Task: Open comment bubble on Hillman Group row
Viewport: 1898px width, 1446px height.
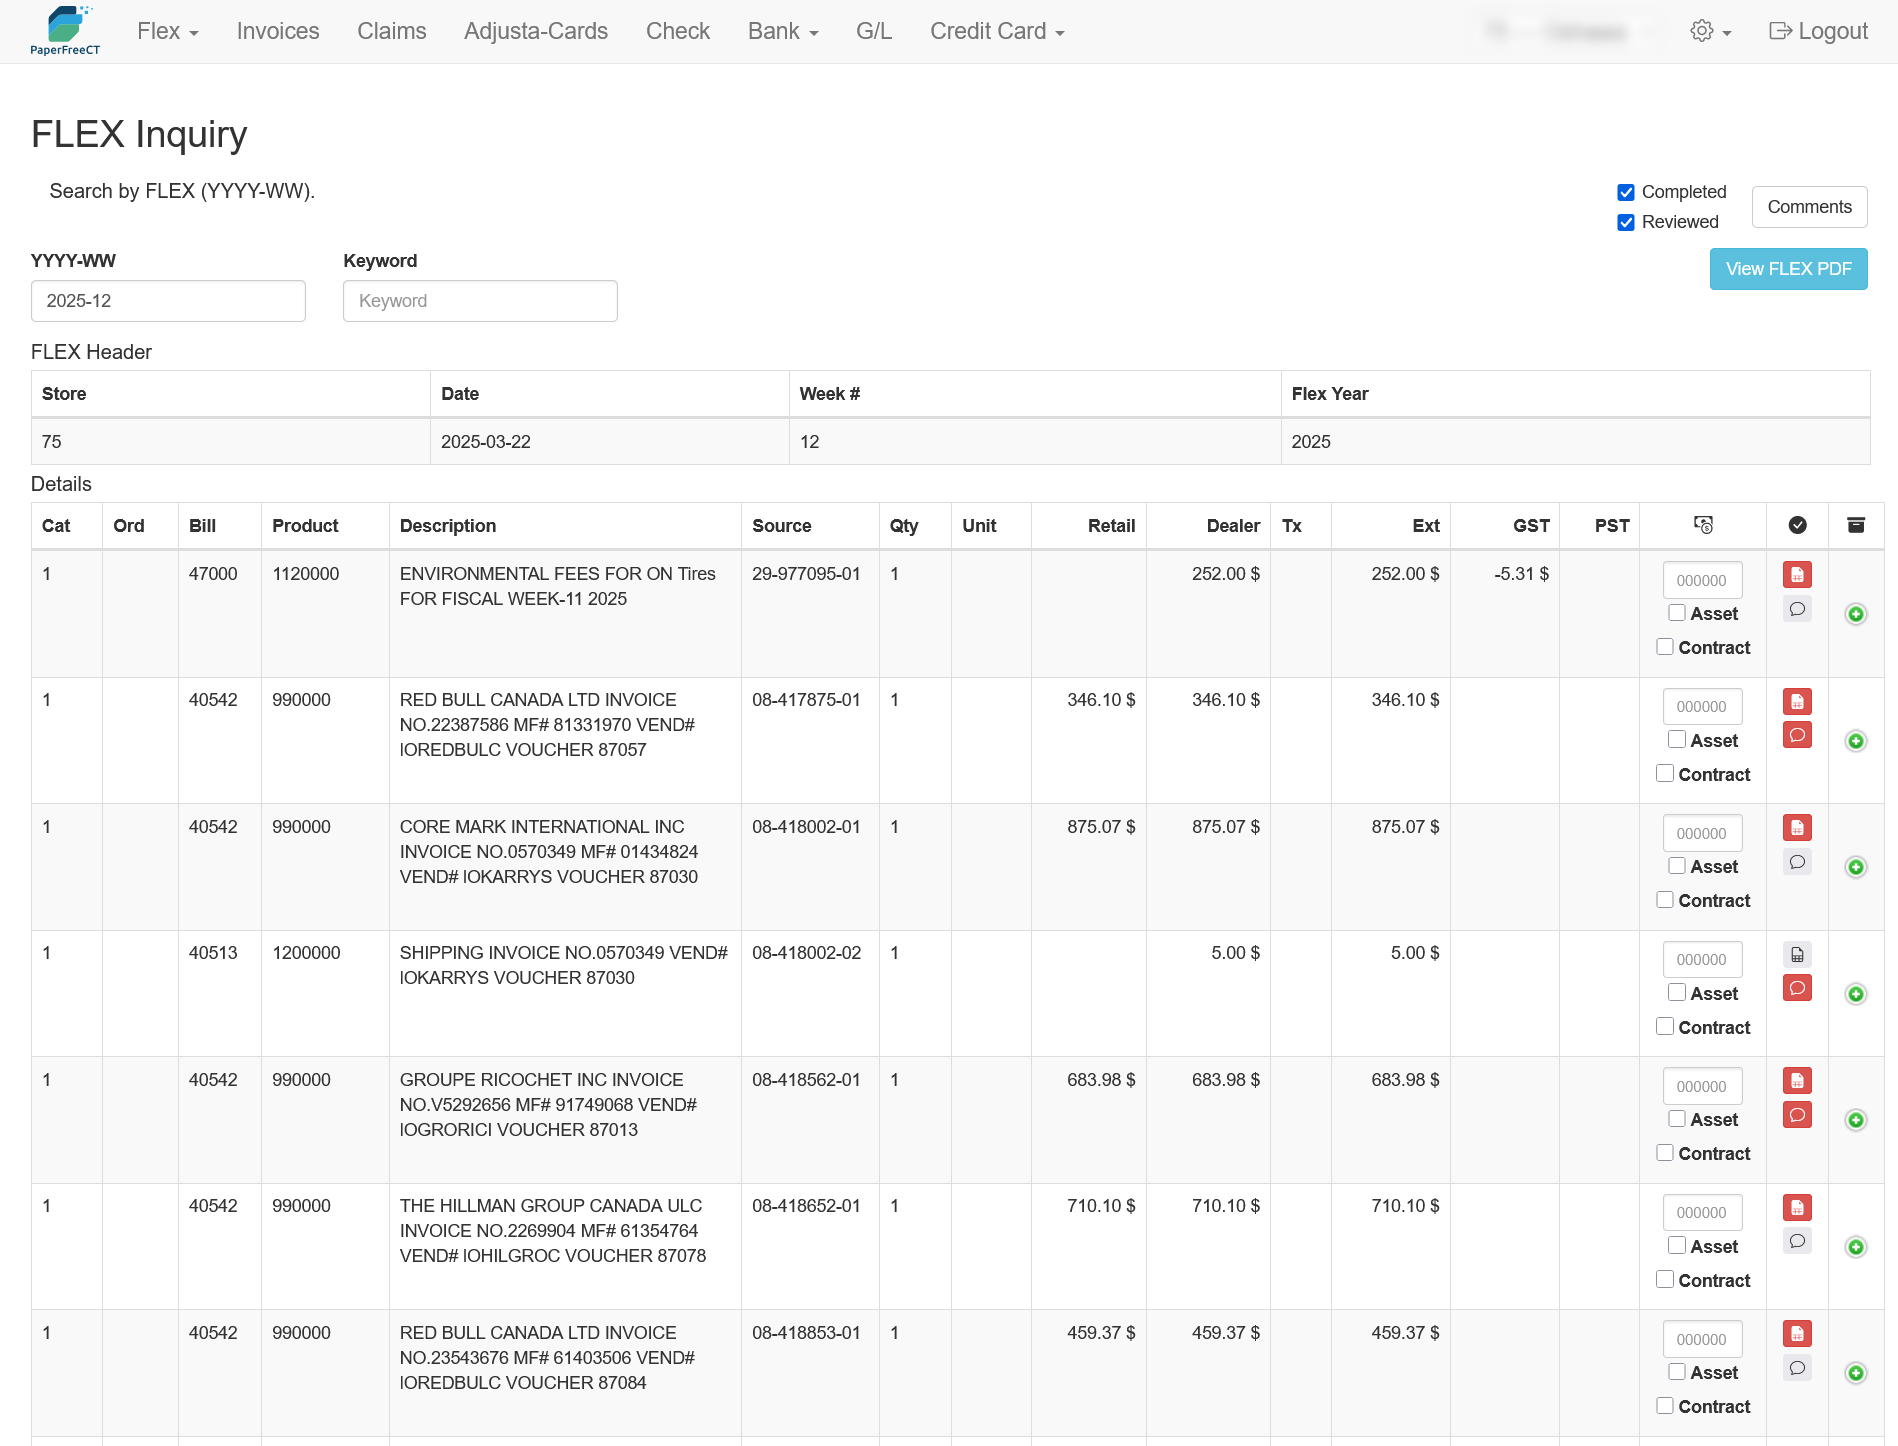Action: pos(1796,1241)
